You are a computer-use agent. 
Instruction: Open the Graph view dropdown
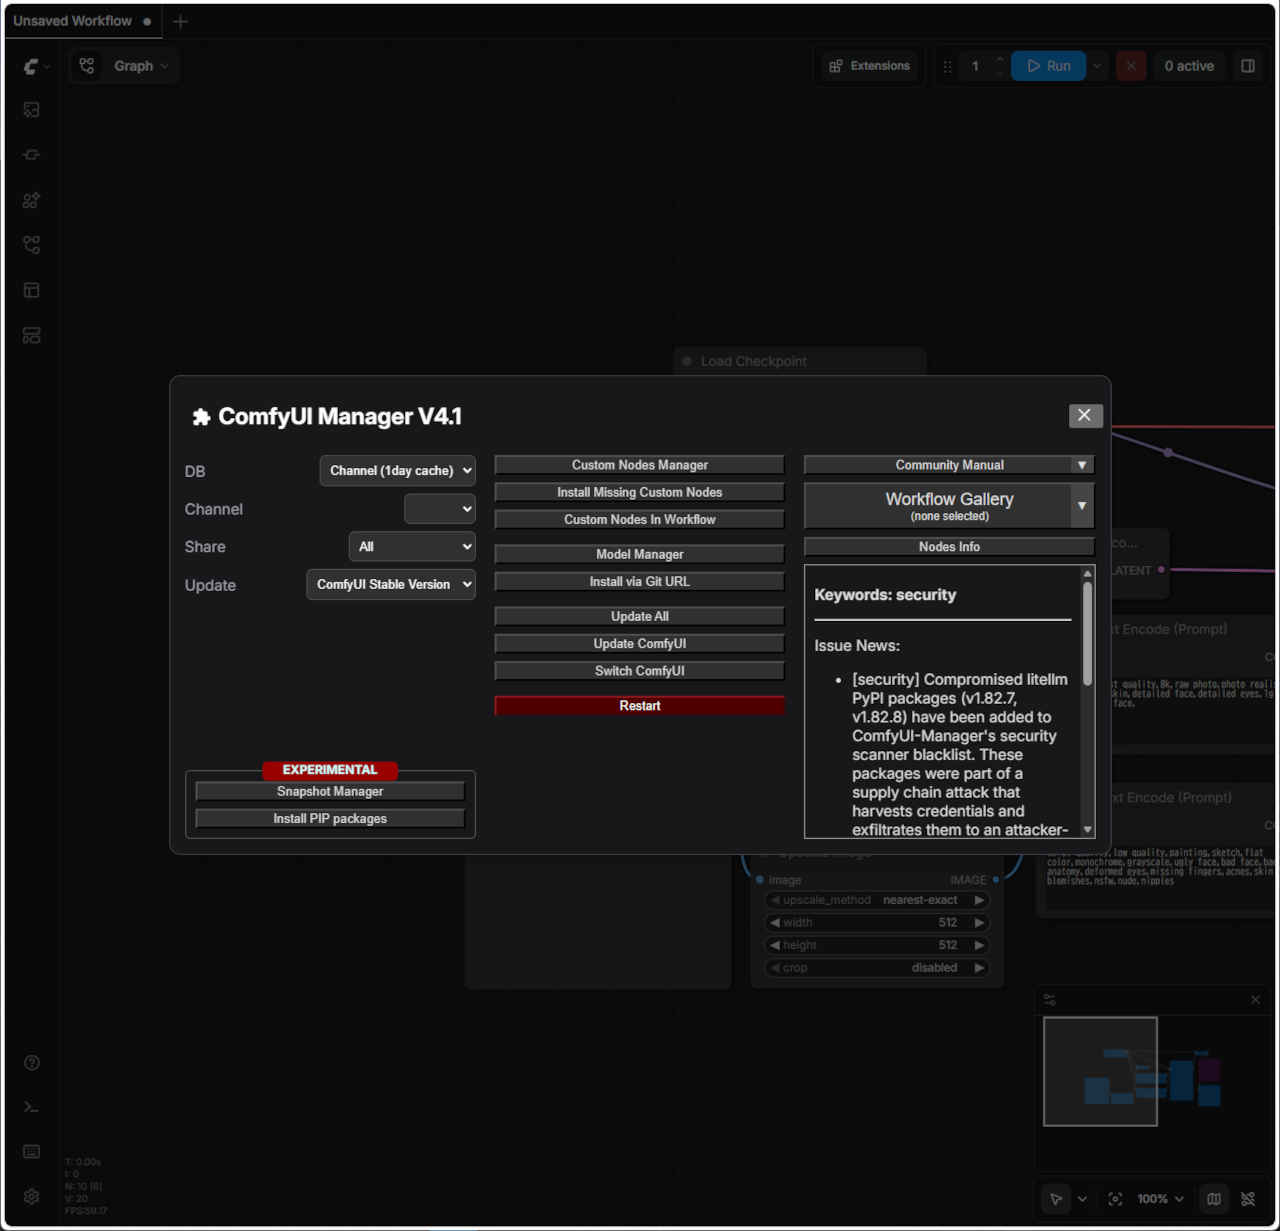141,66
